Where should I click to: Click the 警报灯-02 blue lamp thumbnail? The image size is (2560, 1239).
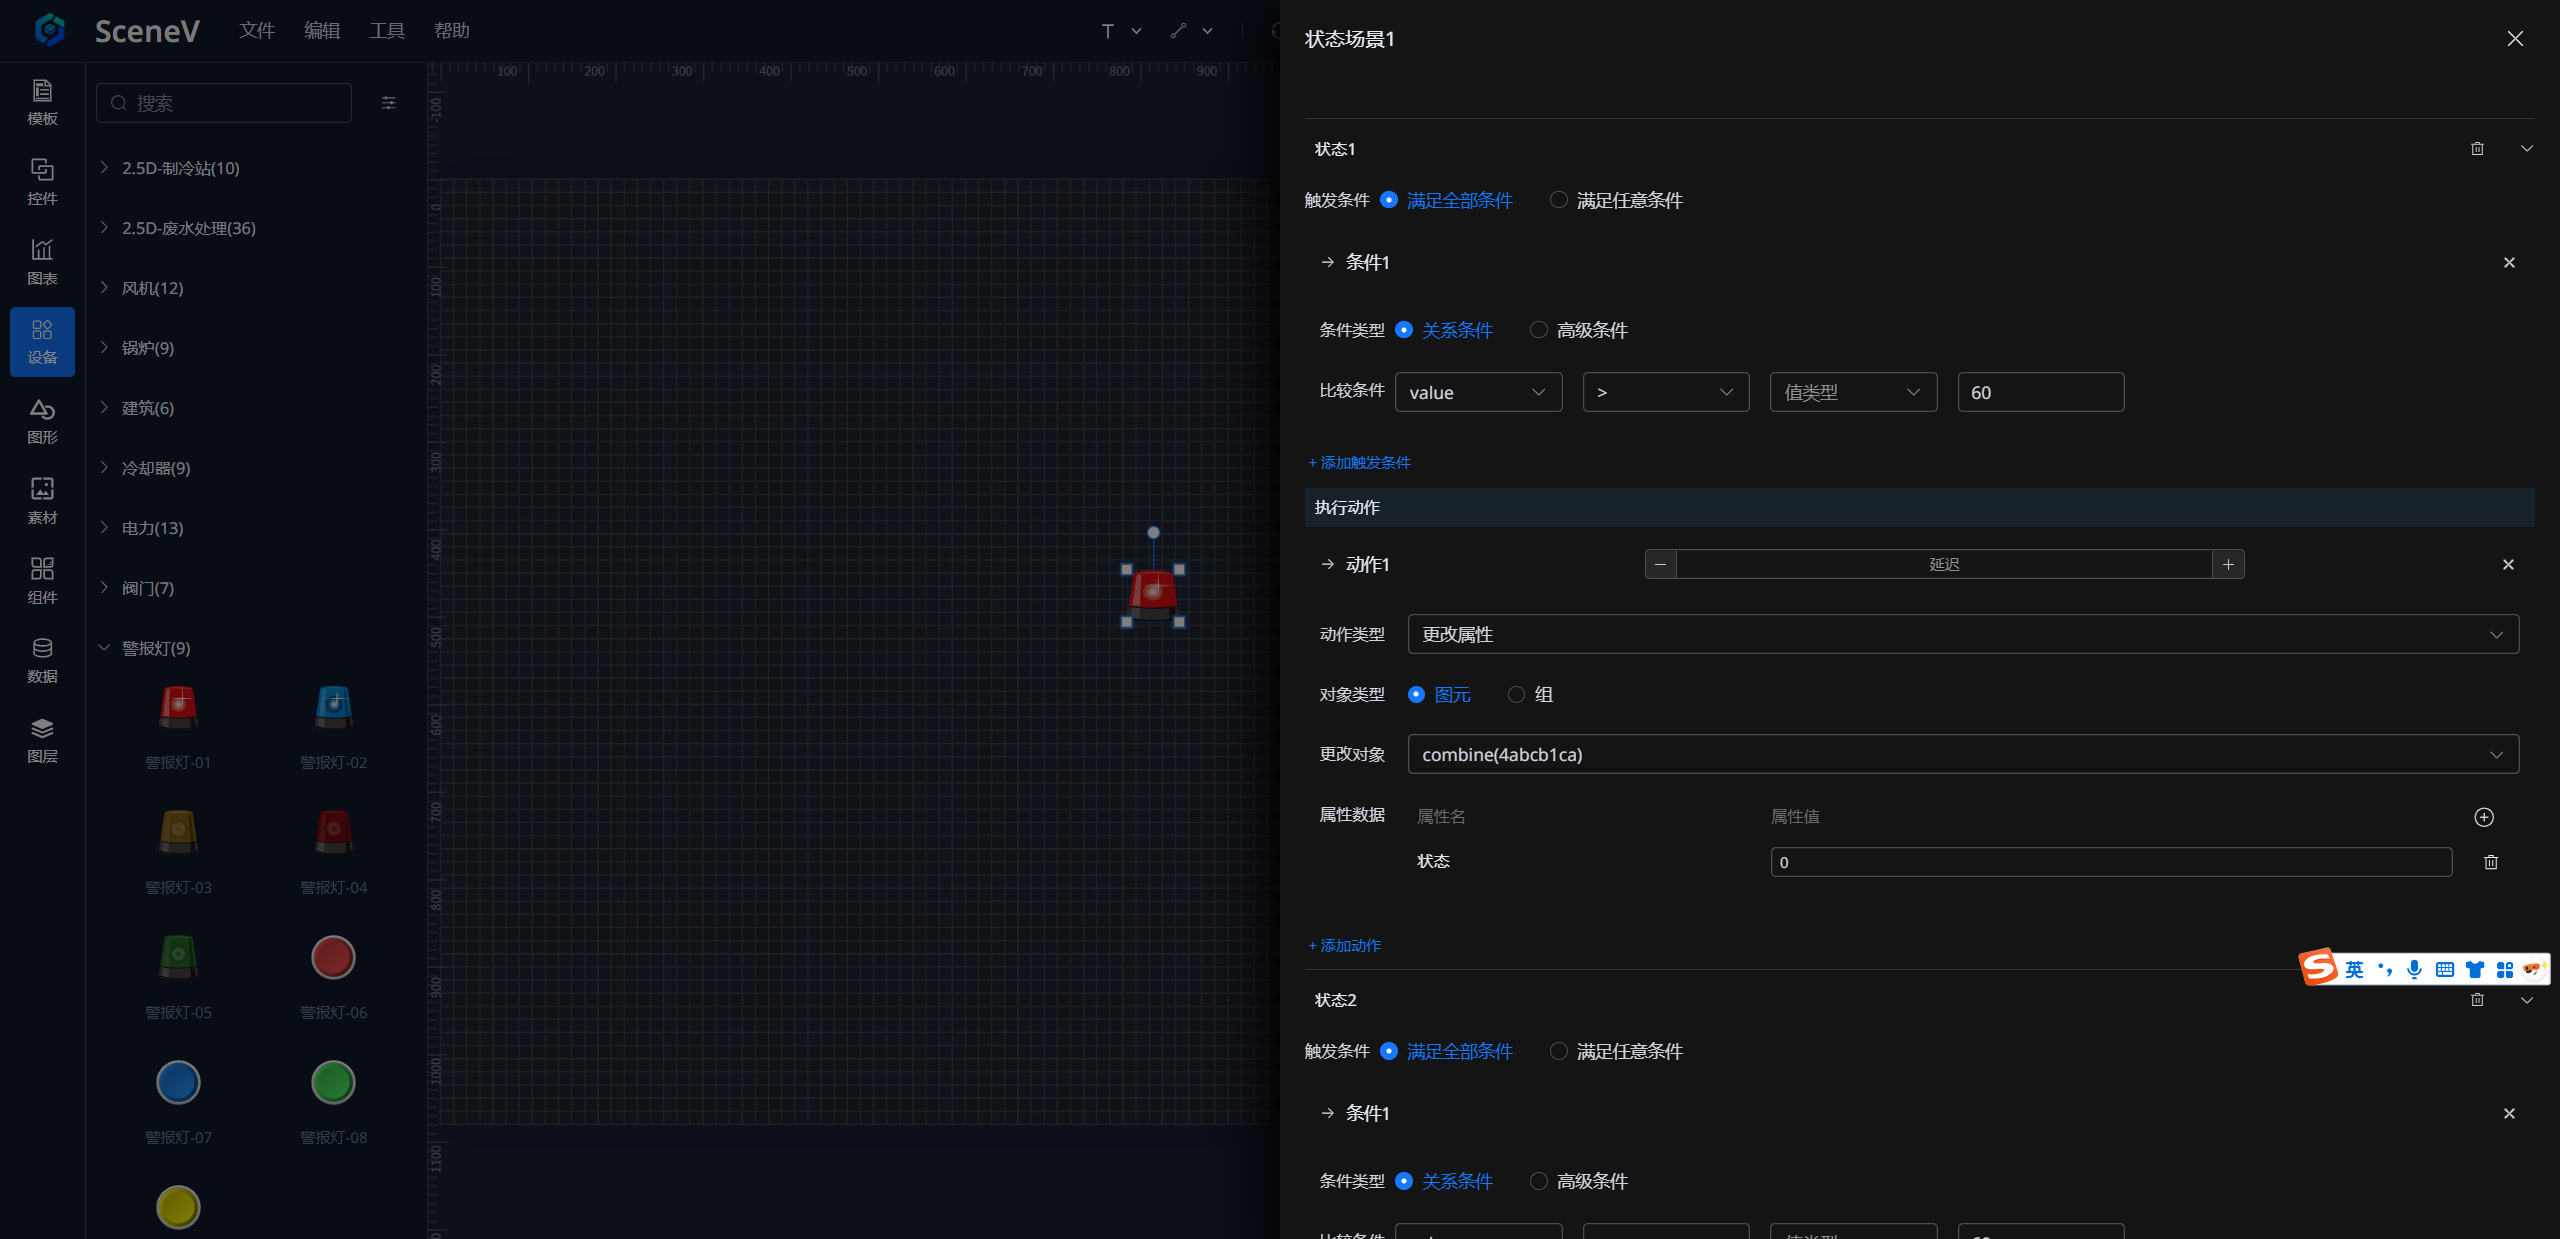pyautogui.click(x=334, y=708)
